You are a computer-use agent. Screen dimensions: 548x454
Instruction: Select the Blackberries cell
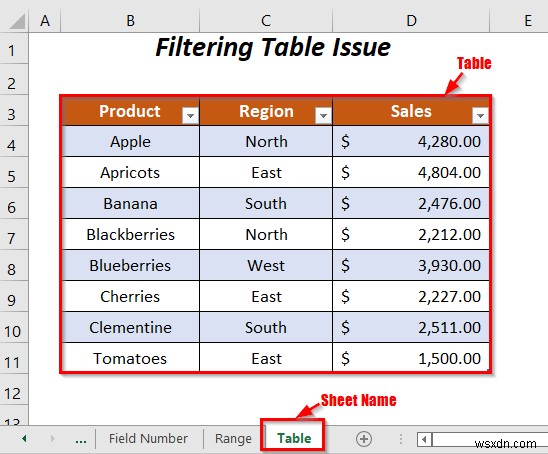[130, 234]
